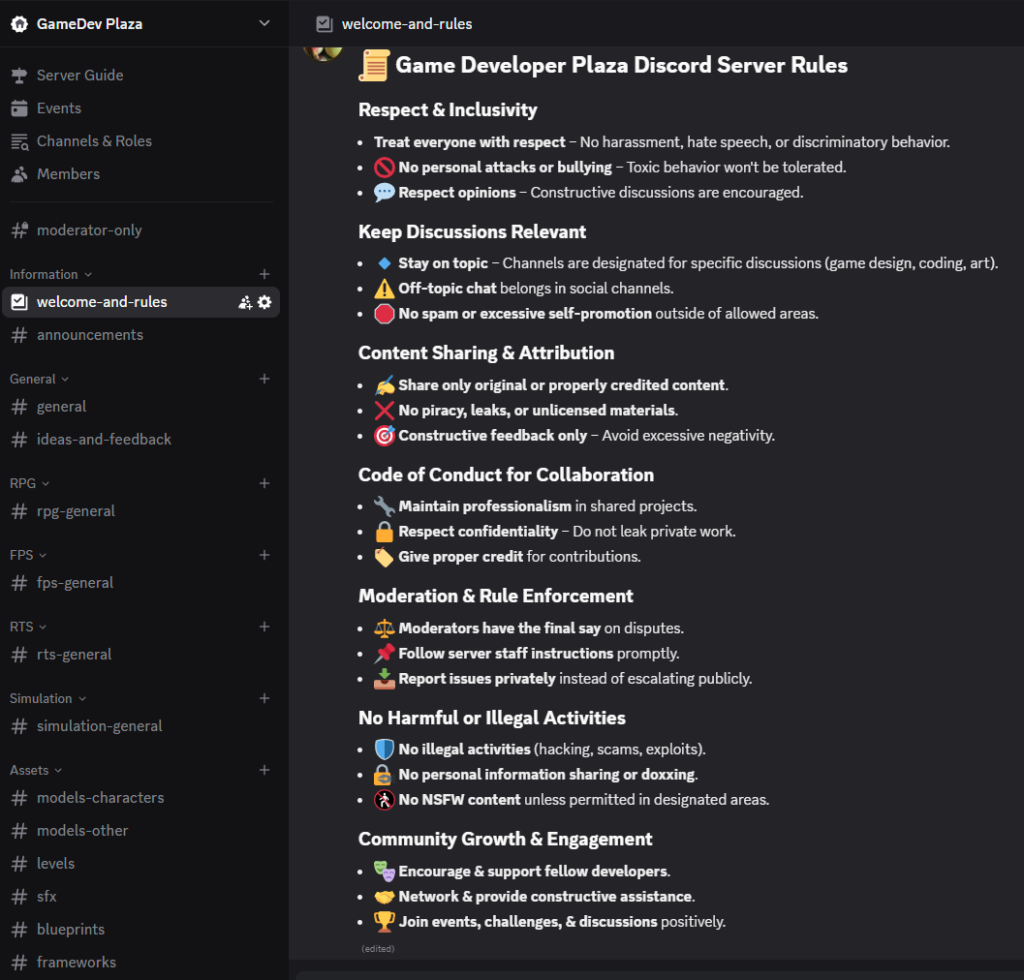Click the message author's avatar
The width and height of the screenshot is (1024, 980).
coord(323,53)
